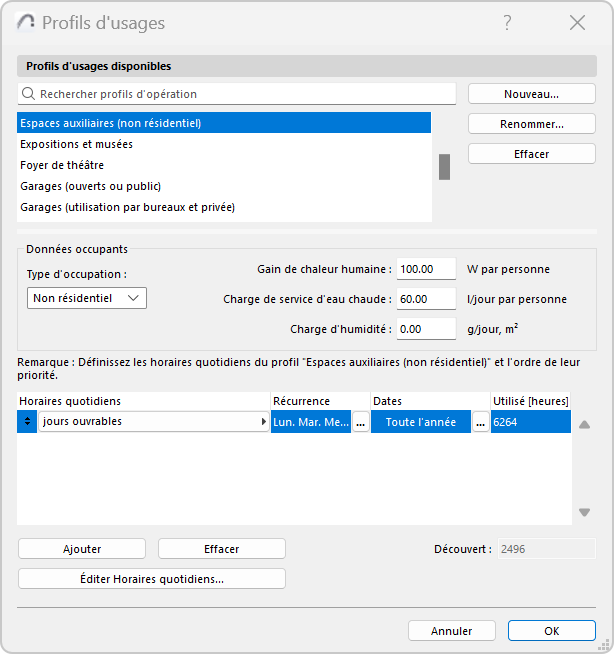The width and height of the screenshot is (614, 654).
Task: Click the Nouveau... button
Action: pyautogui.click(x=531, y=94)
